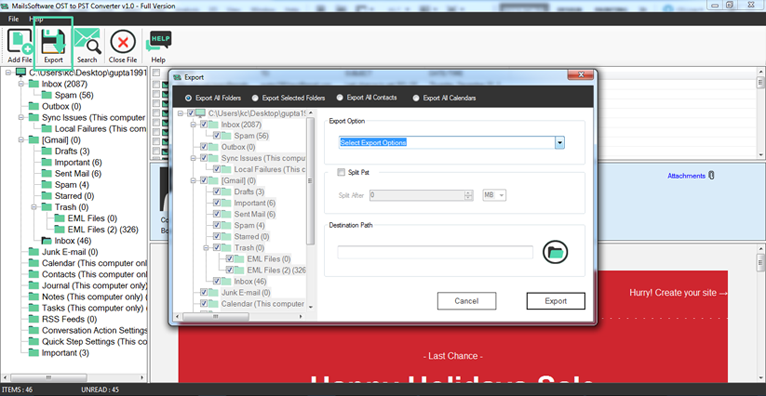Uncheck Starred (0) in export dialog tree
Screen dimensions: 766x396
(216, 237)
